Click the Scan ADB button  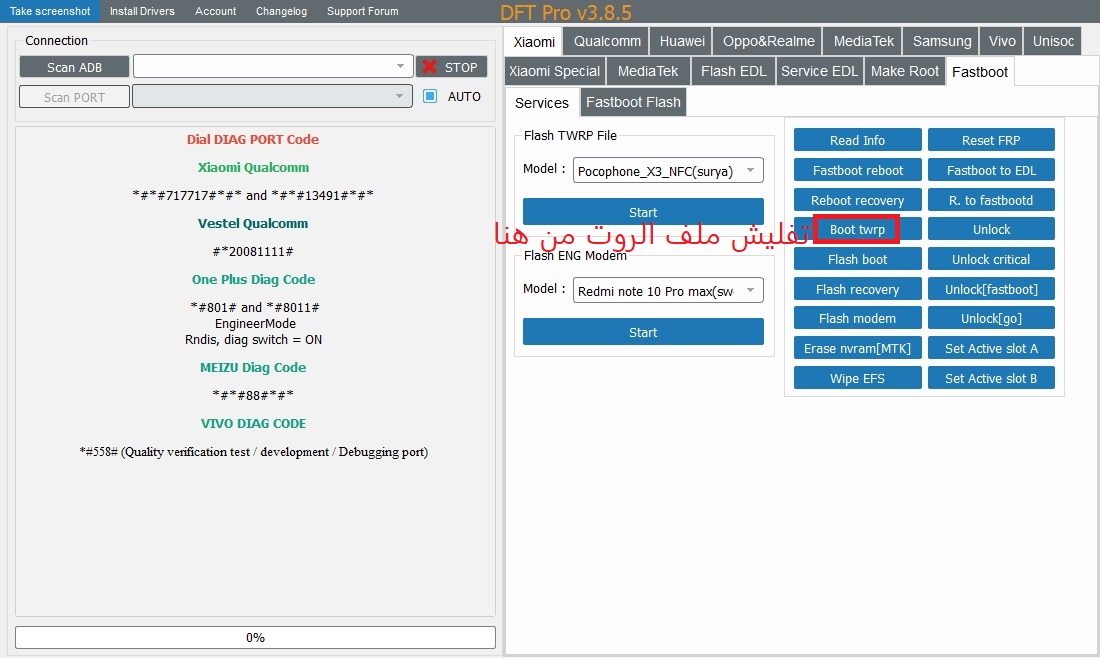74,67
